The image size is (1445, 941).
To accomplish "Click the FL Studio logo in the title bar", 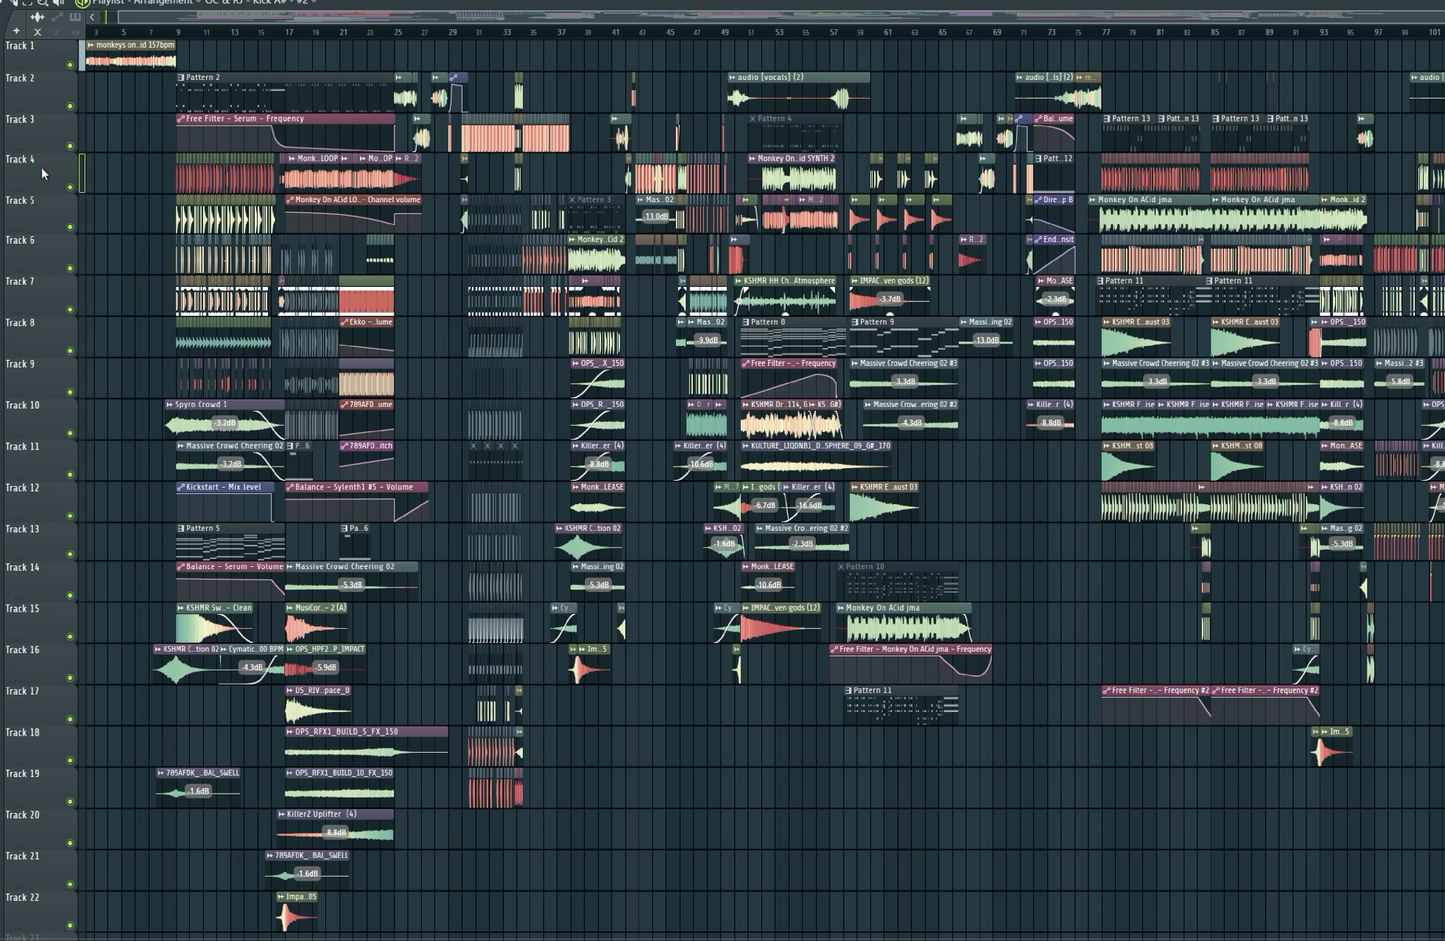I will [x=82, y=3].
